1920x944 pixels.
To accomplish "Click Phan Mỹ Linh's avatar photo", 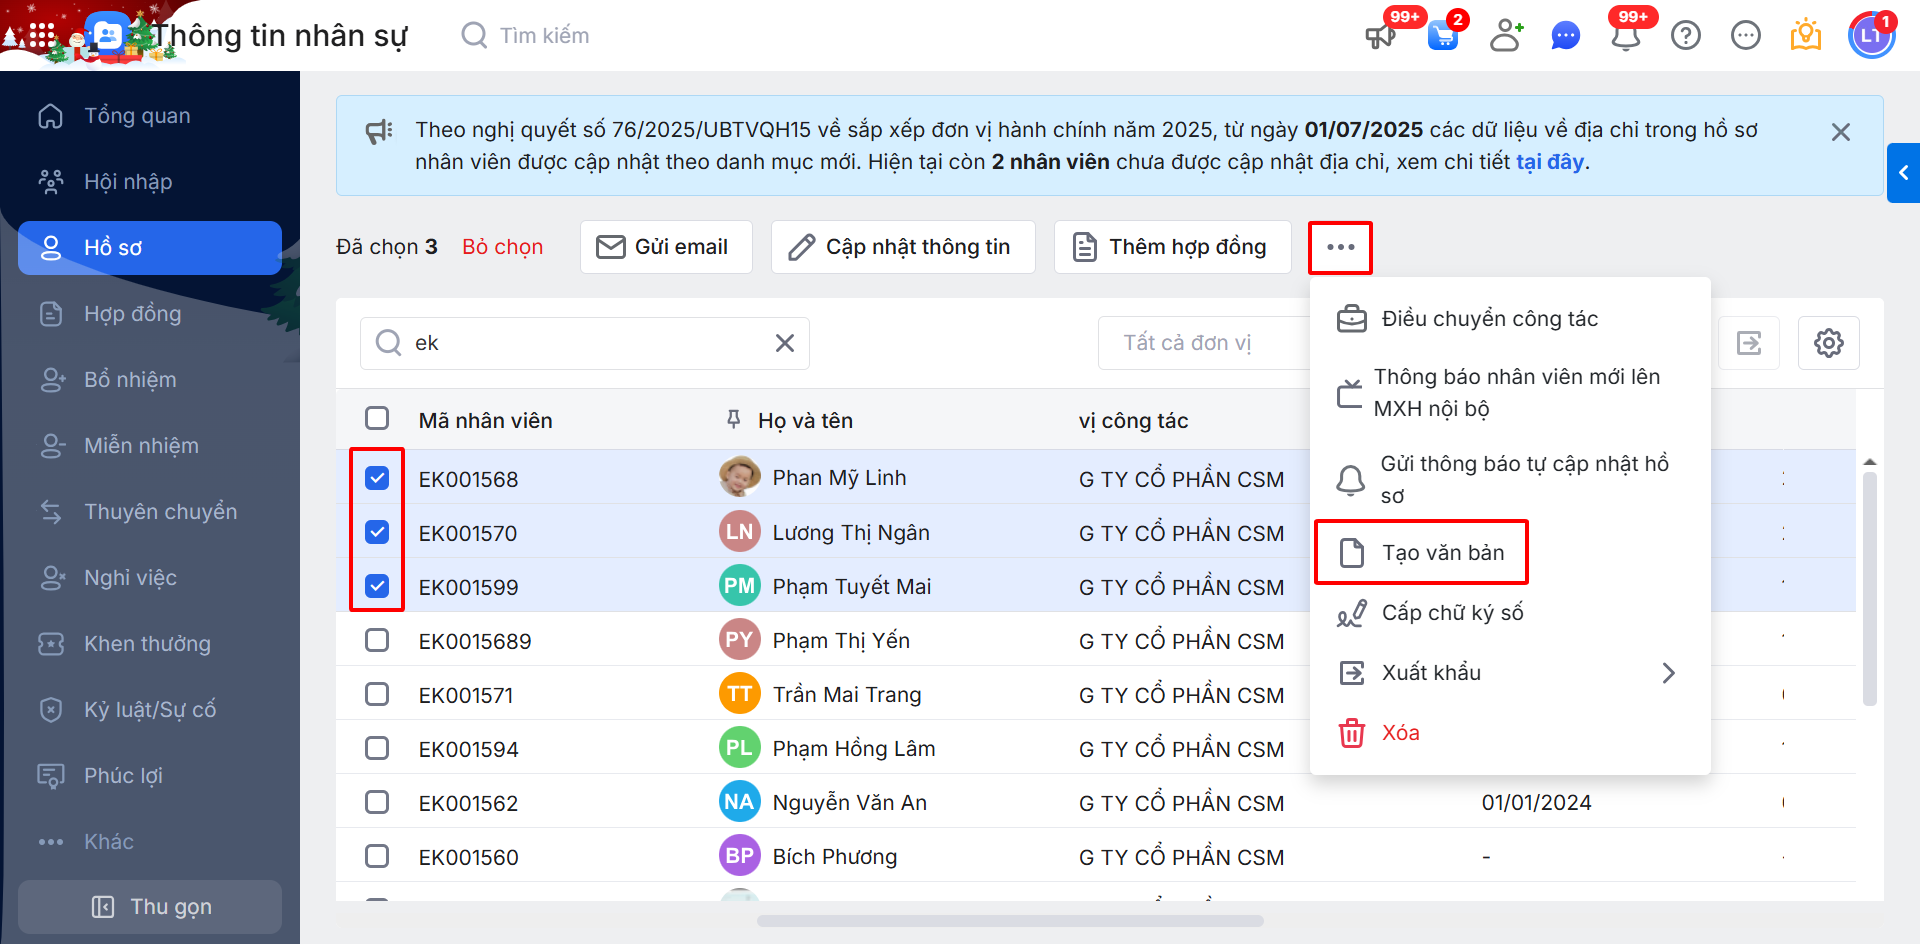I will (740, 478).
